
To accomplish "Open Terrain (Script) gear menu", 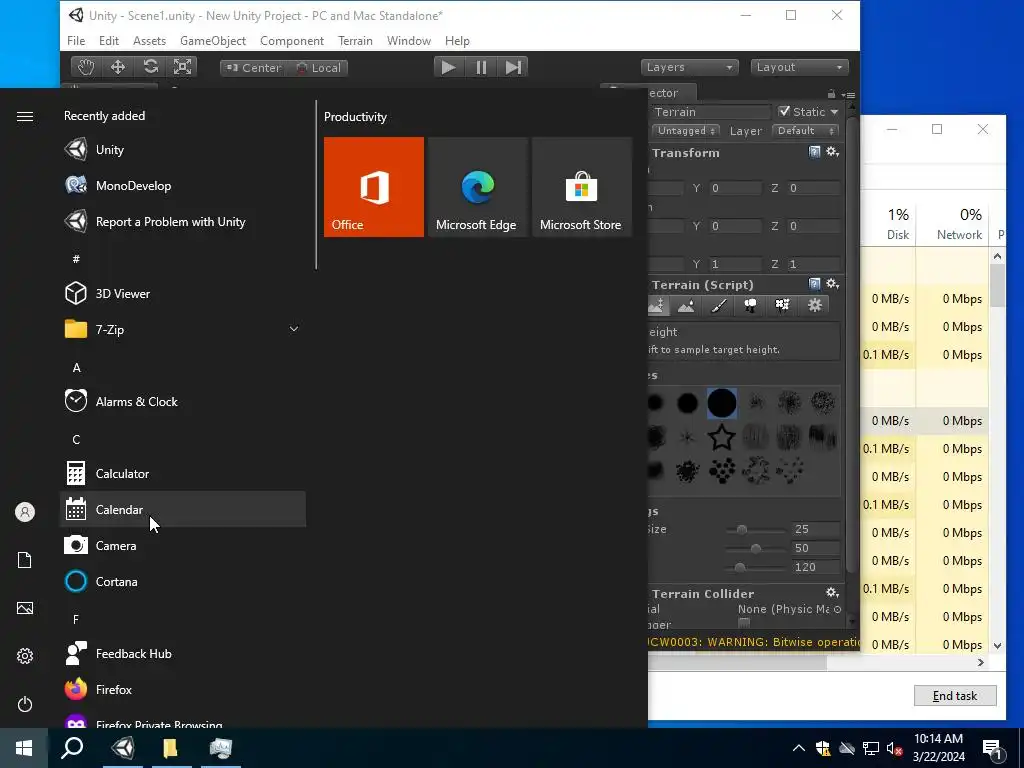I will (x=832, y=284).
